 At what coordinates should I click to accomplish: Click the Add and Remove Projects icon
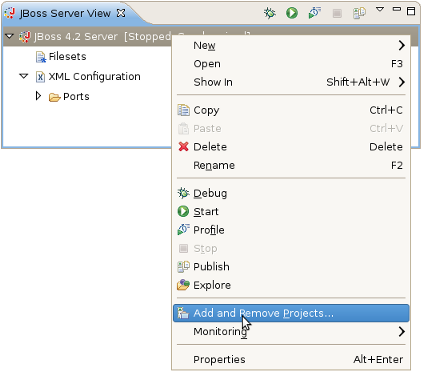[183, 313]
